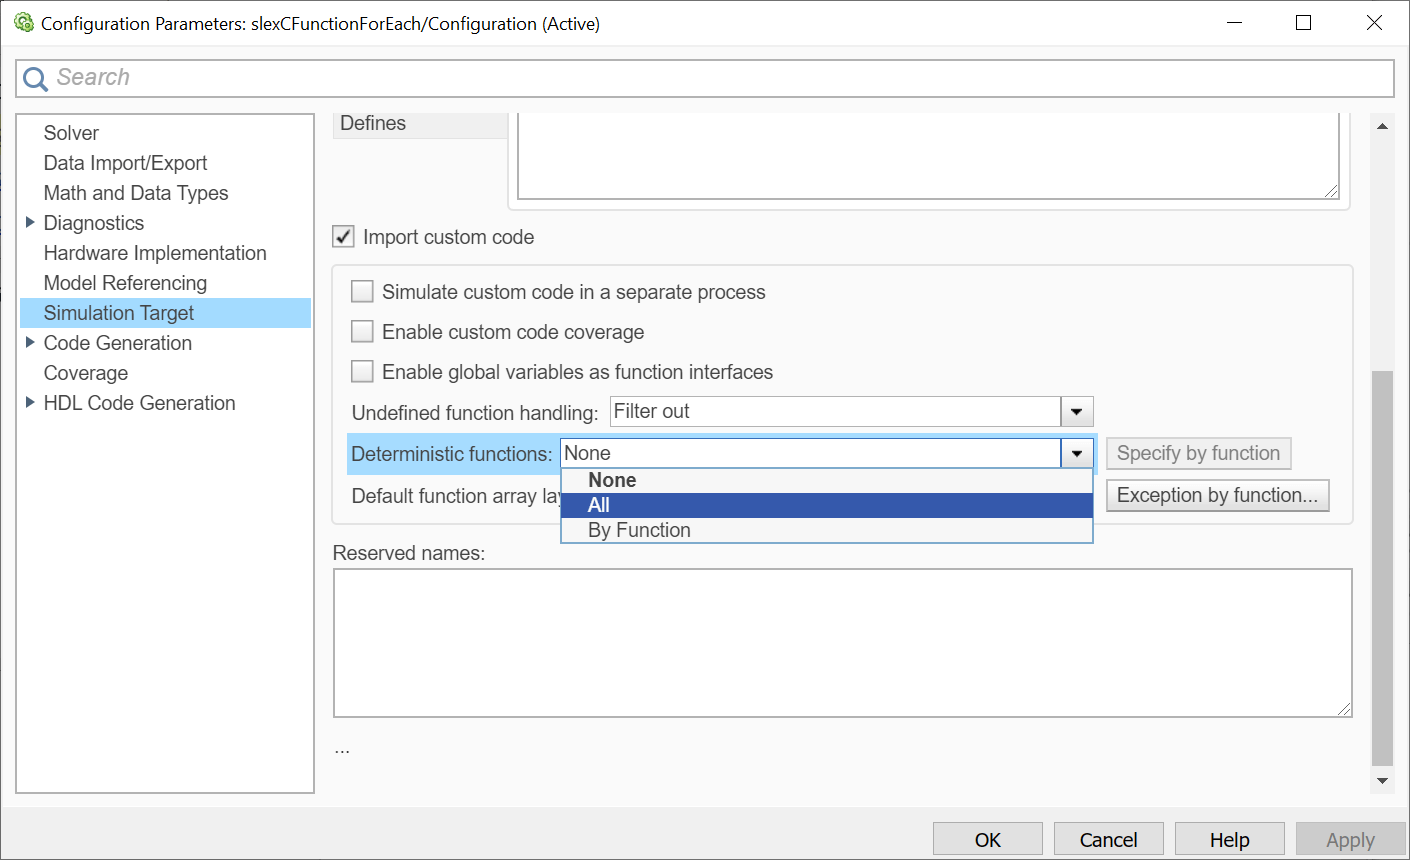1410x860 pixels.
Task: Expand the Diagnostics tree node
Action: pyautogui.click(x=30, y=223)
